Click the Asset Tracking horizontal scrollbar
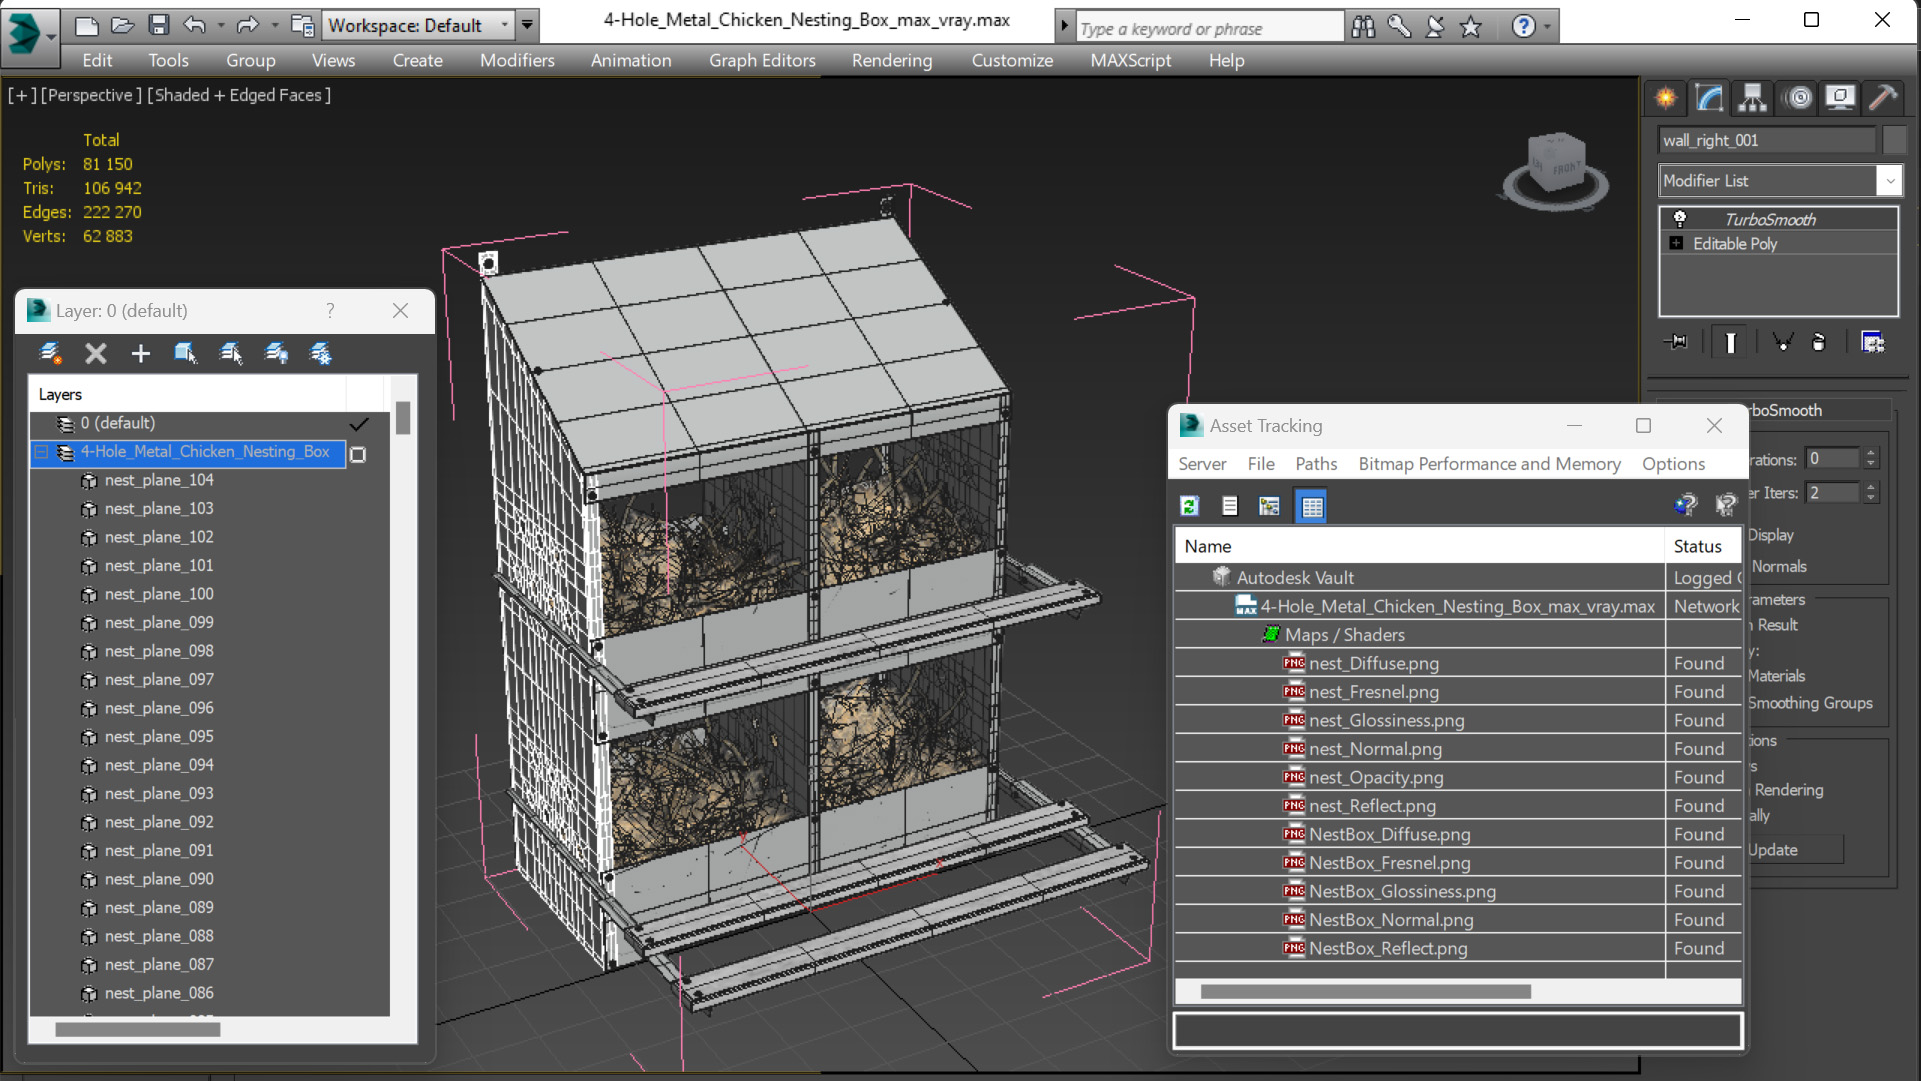This screenshot has height=1081, width=1921. [1365, 992]
